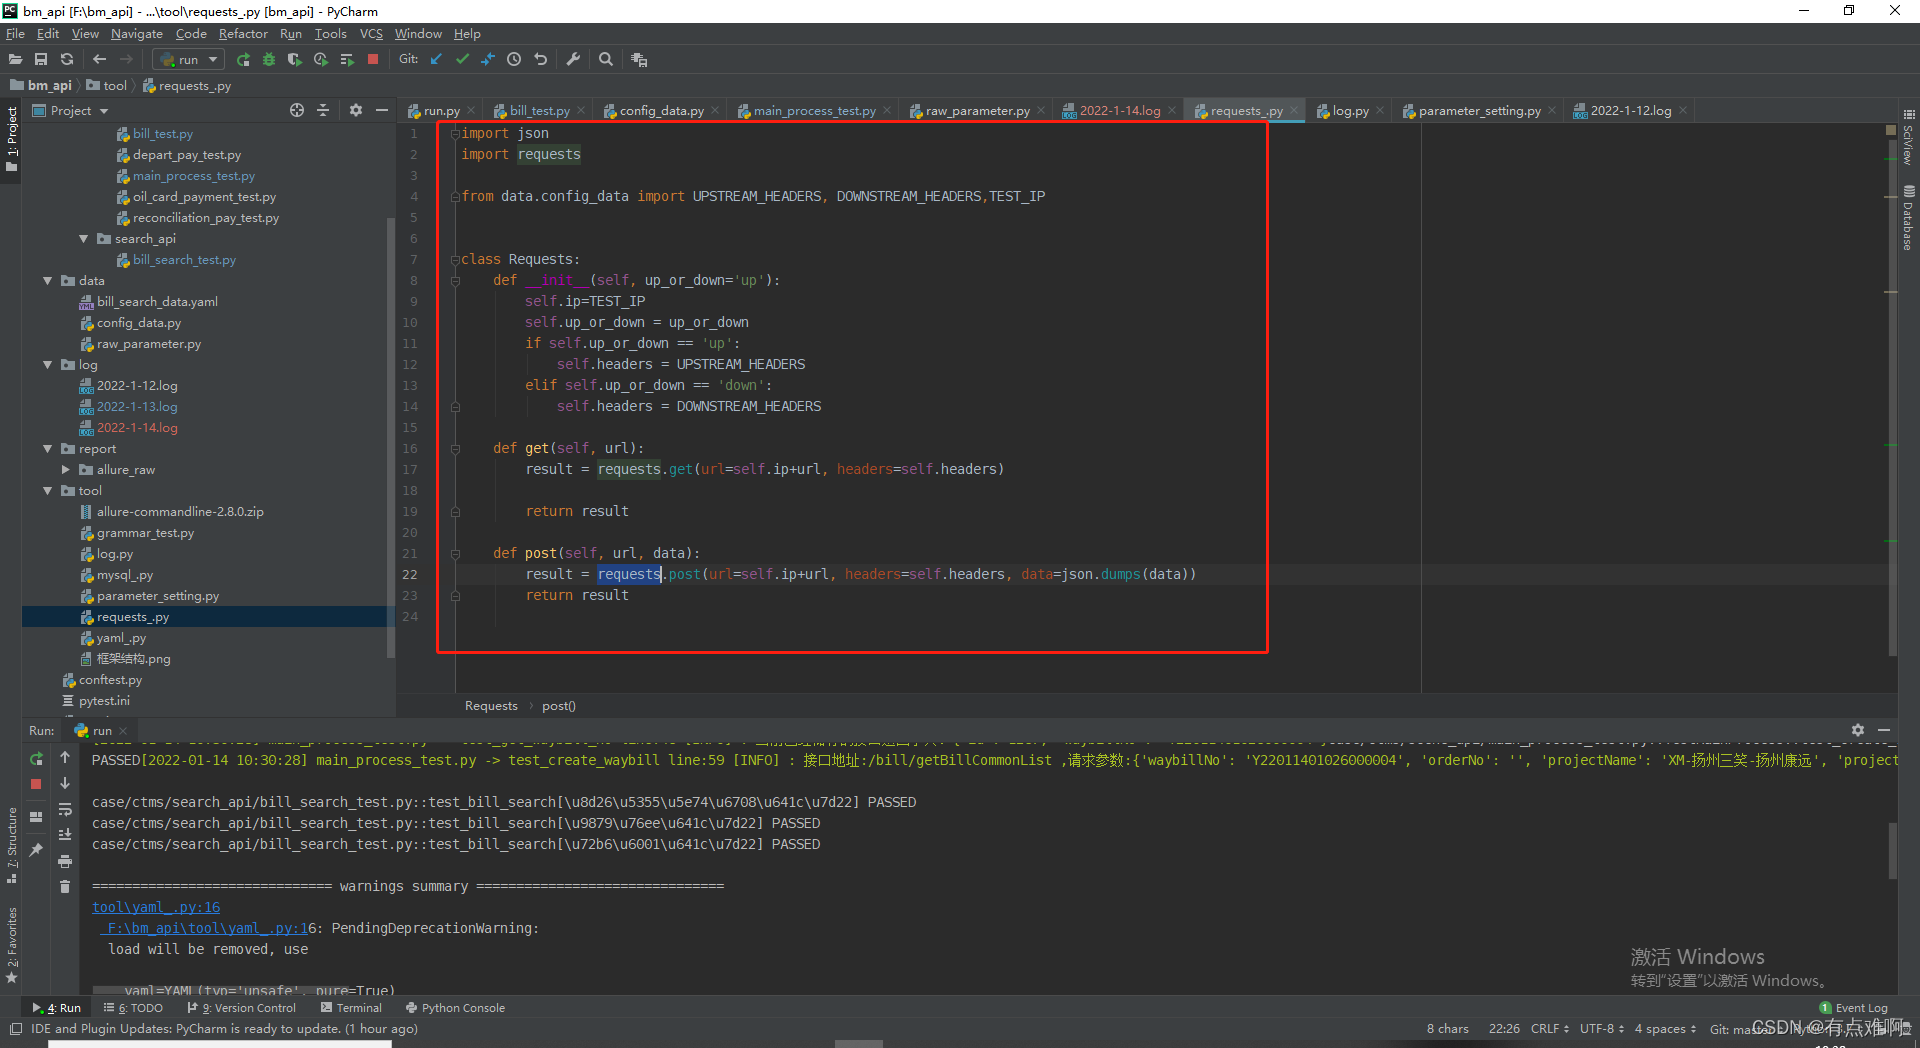This screenshot has height=1048, width=1920.
Task: Open the Refactor menu
Action: [x=243, y=34]
